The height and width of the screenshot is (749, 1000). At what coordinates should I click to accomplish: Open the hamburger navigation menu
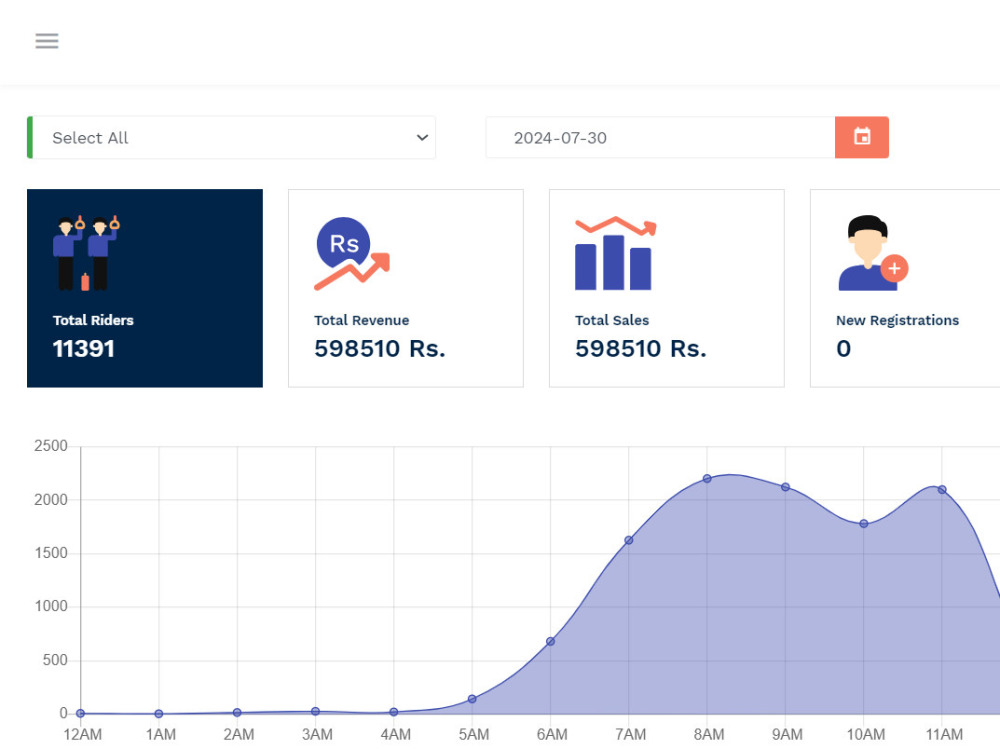pos(47,41)
